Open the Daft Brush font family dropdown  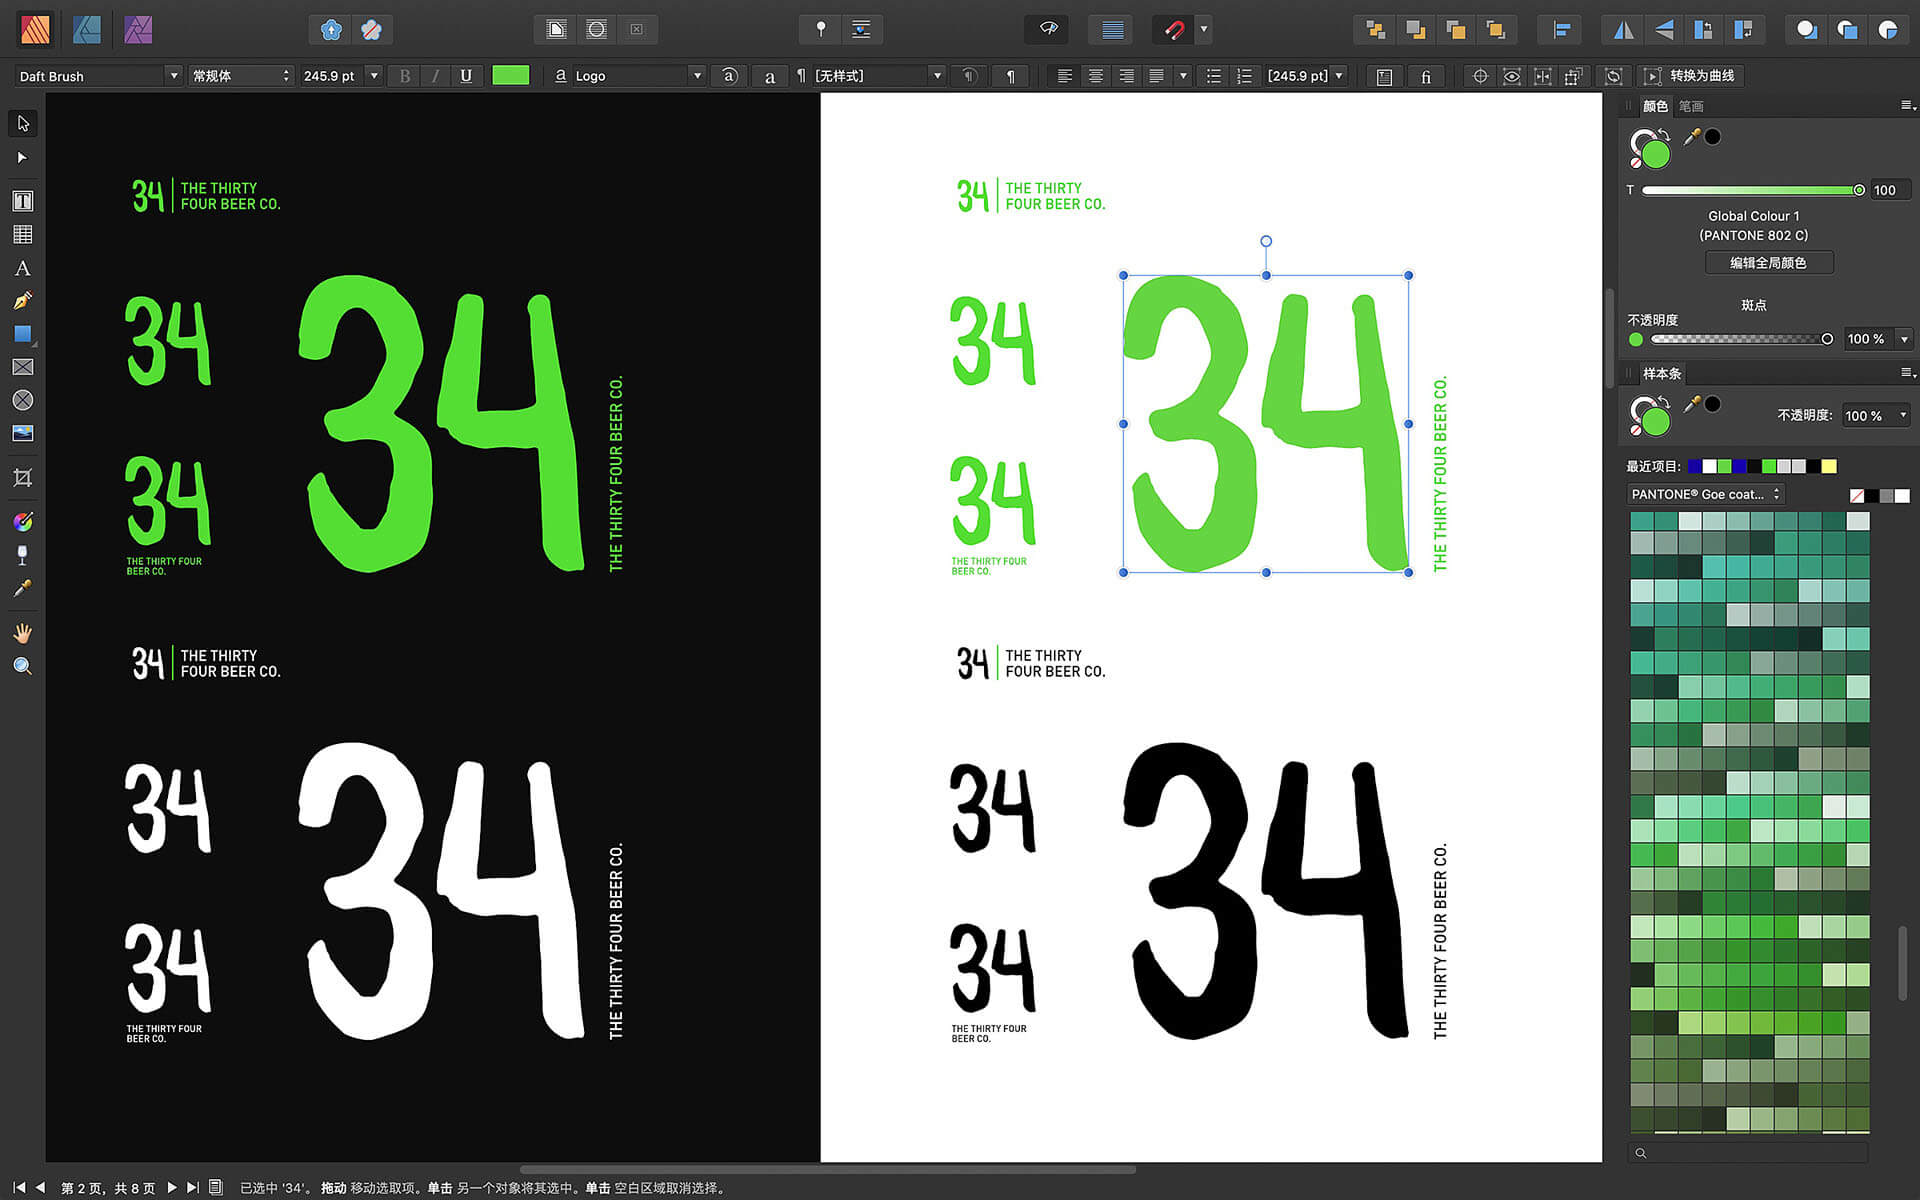coord(174,76)
